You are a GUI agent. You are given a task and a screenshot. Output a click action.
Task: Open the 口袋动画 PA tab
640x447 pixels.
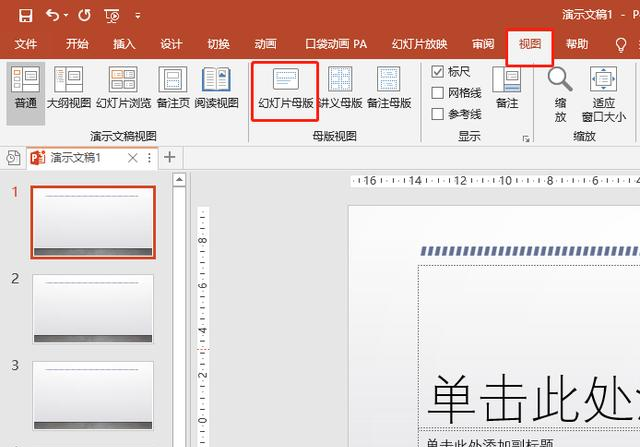click(x=336, y=44)
